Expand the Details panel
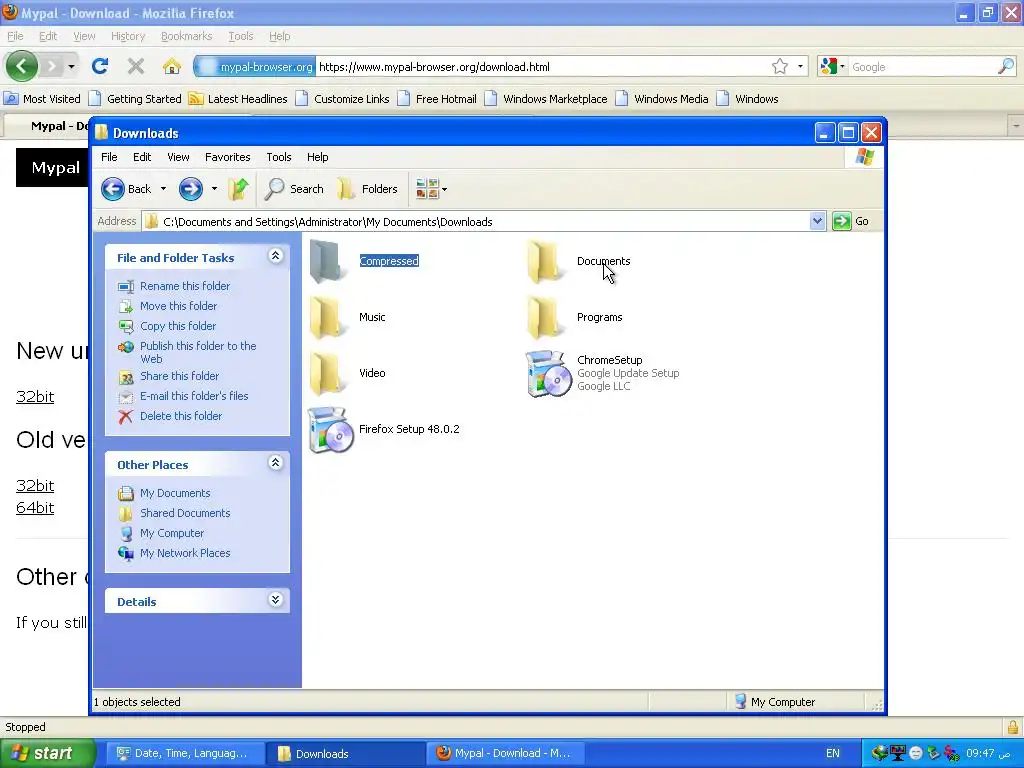1024x768 pixels. 276,600
